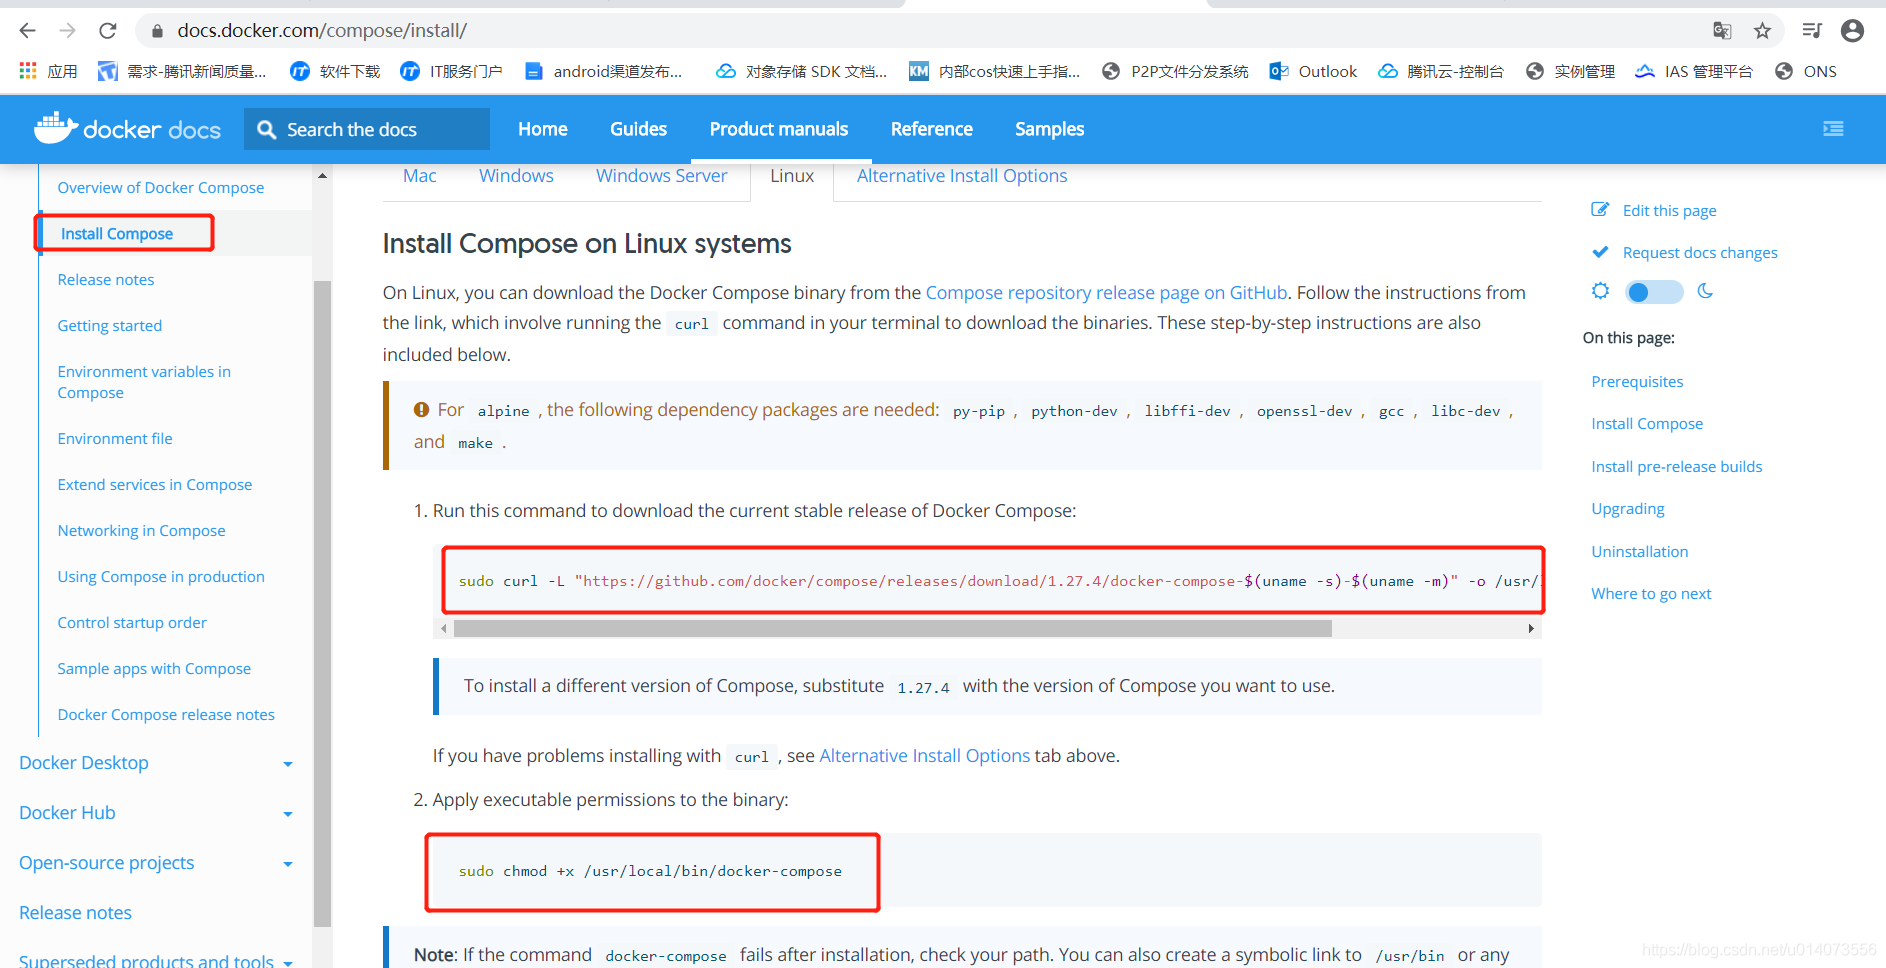The image size is (1886, 968).
Task: Toggle the right sidebar menu icon
Action: (x=1833, y=129)
